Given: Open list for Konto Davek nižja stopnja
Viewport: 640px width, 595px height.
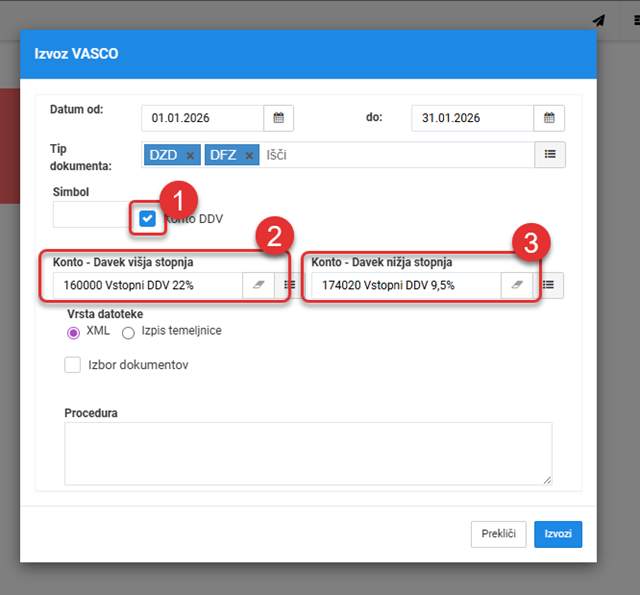Looking at the screenshot, I should tap(548, 285).
